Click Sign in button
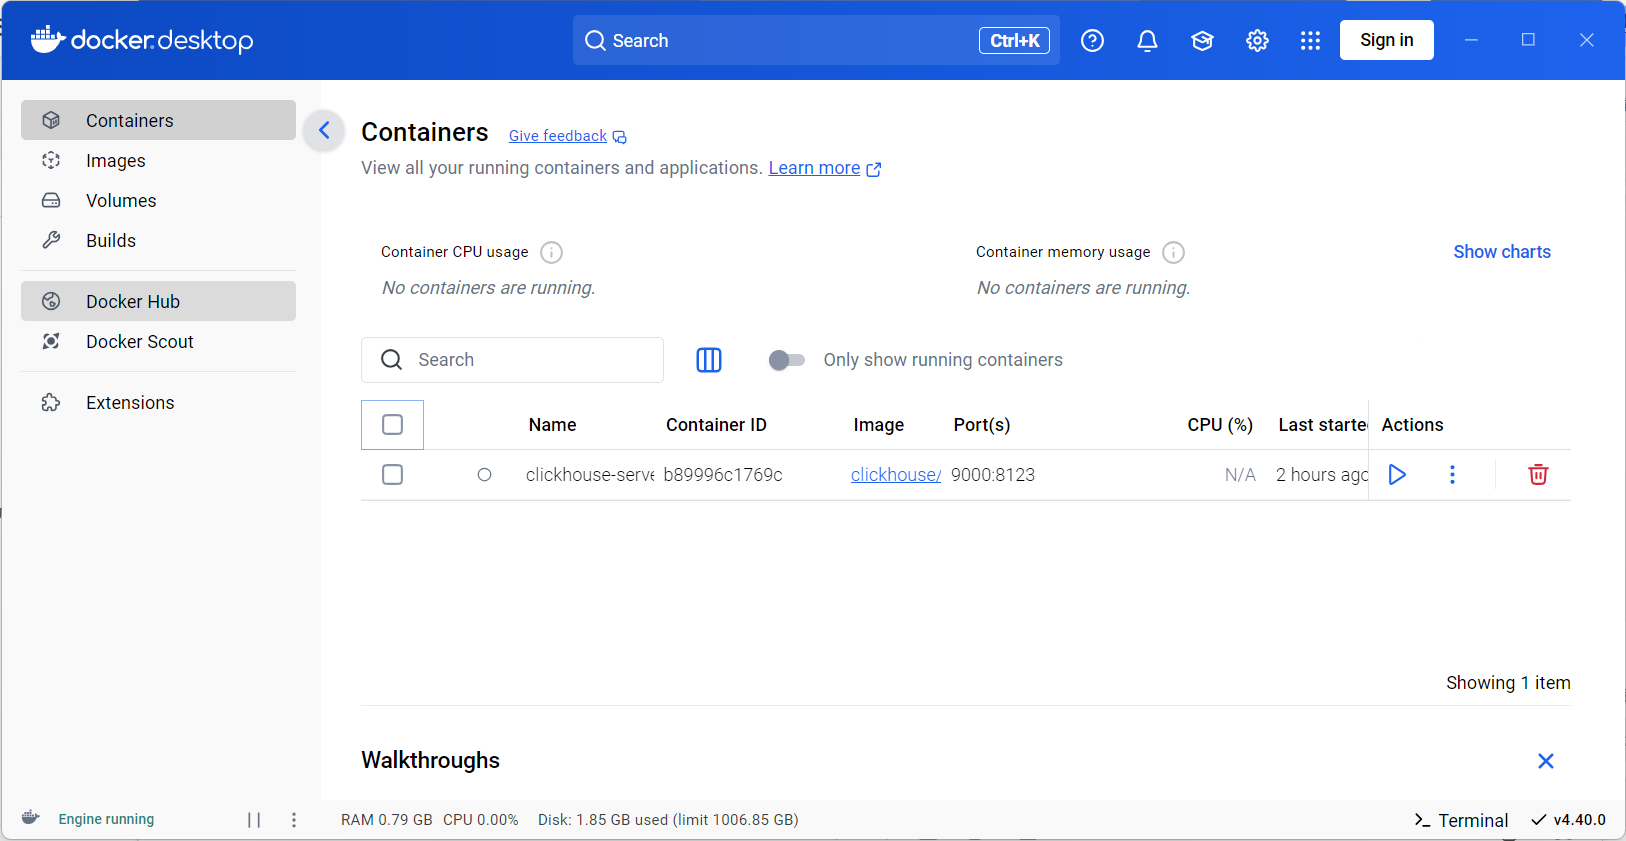Screen dimensions: 1626x841 pyautogui.click(x=1386, y=40)
